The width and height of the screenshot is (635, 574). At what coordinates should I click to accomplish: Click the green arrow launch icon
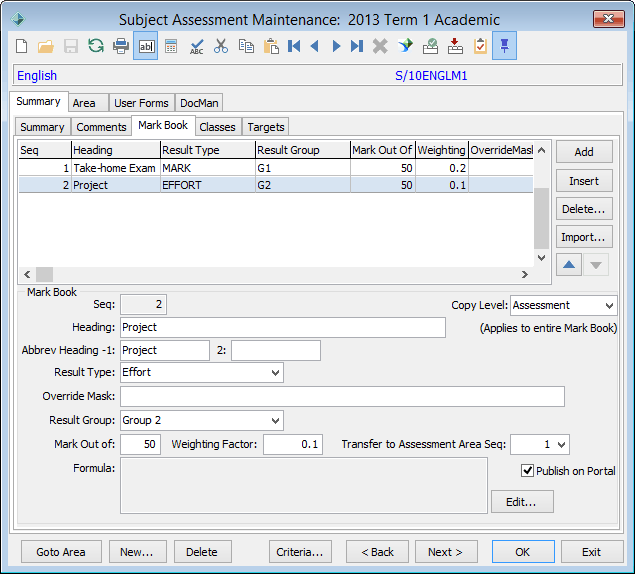(x=405, y=46)
